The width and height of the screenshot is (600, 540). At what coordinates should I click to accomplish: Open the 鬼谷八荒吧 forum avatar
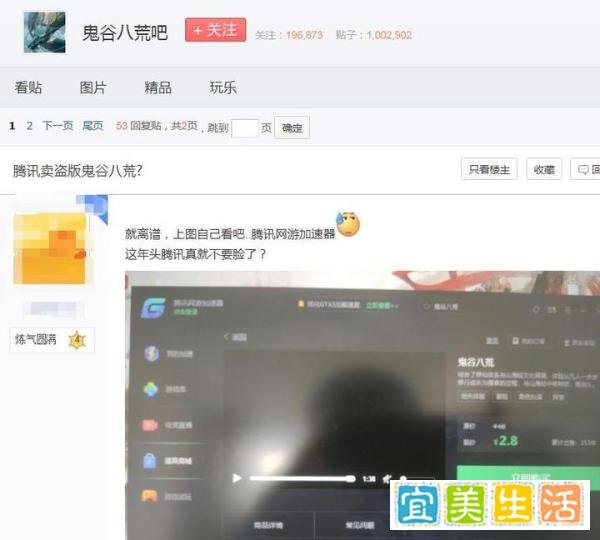[x=44, y=32]
